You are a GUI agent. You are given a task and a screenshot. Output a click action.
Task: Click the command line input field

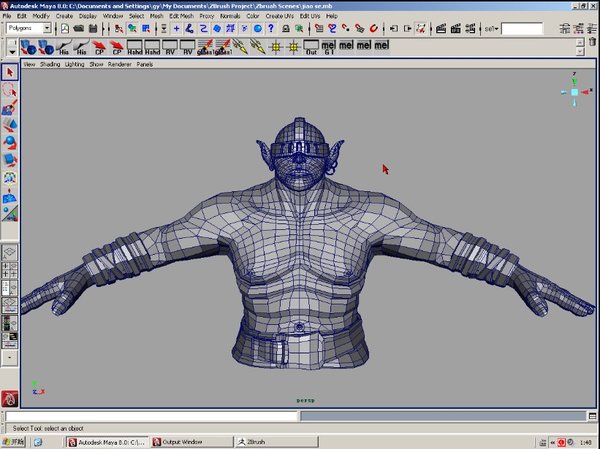(x=150, y=416)
